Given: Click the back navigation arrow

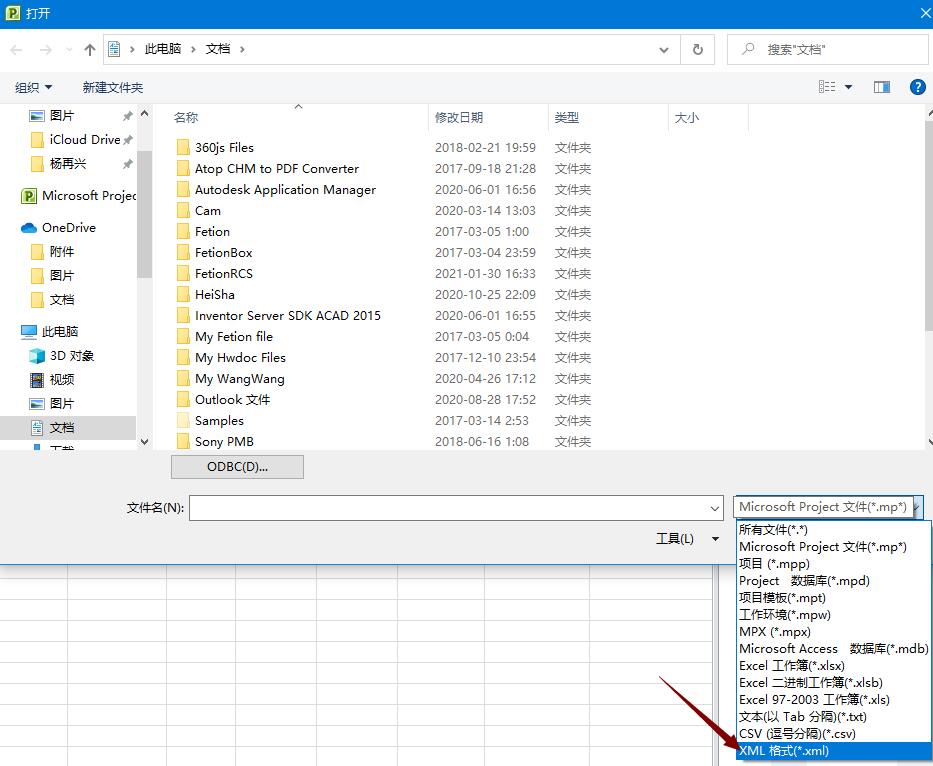Looking at the screenshot, I should tap(17, 49).
